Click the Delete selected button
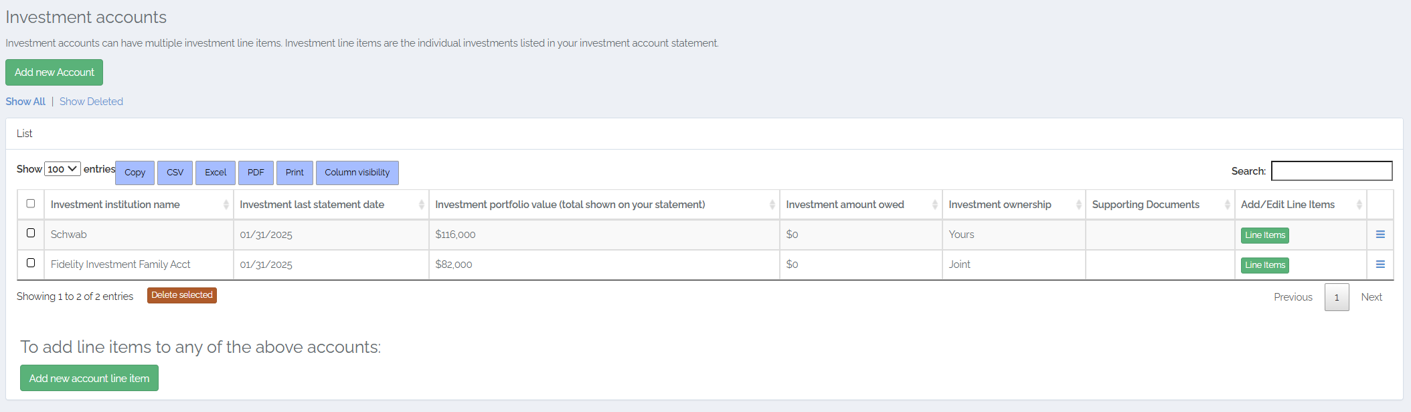The image size is (1411, 412). (182, 296)
